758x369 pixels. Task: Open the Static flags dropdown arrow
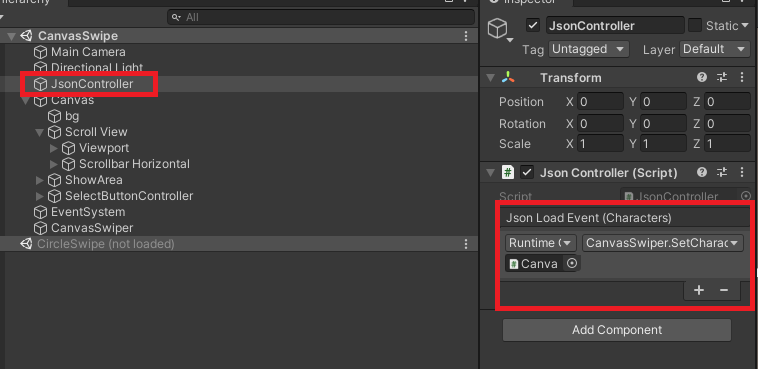tap(745, 26)
